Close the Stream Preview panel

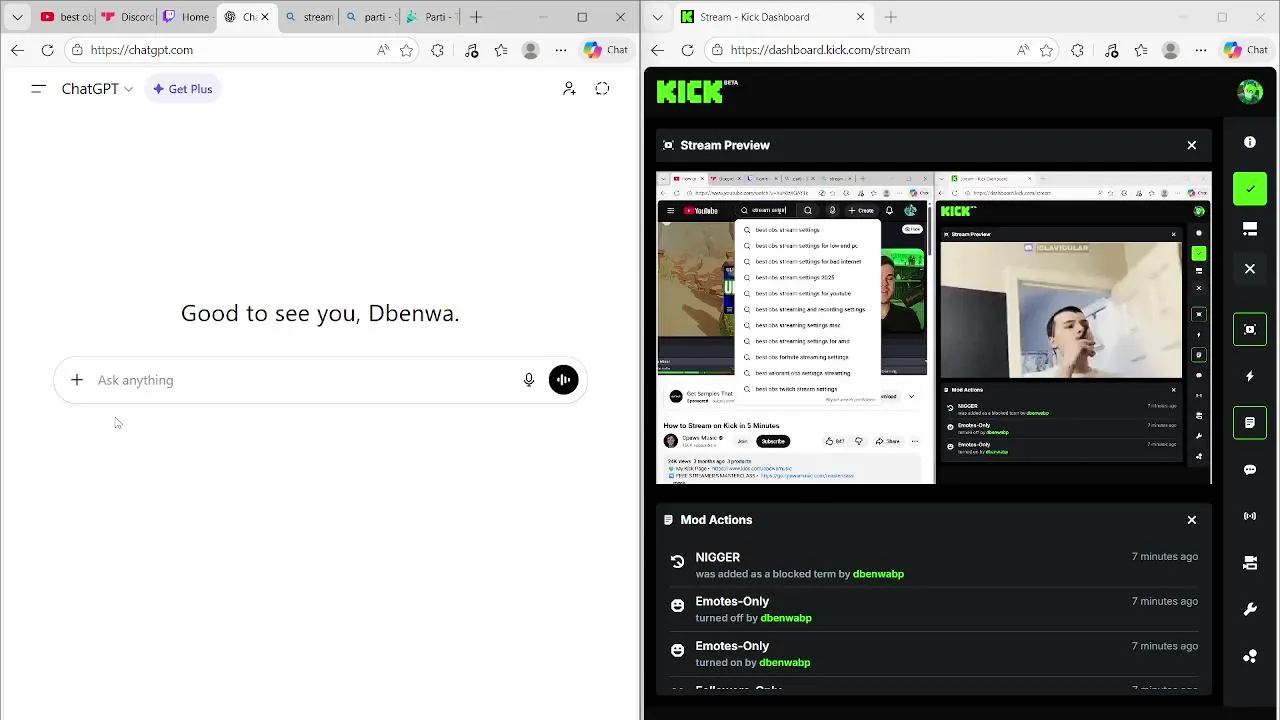[1191, 145]
